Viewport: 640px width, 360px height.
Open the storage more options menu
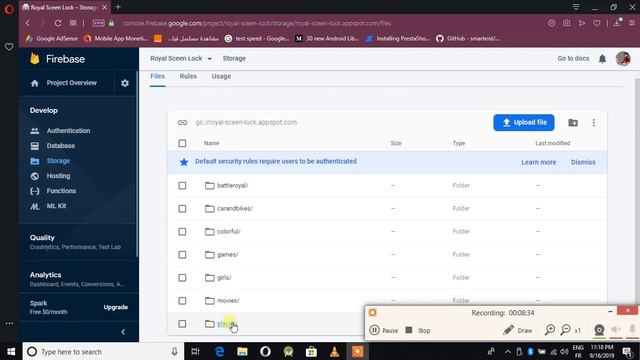593,122
